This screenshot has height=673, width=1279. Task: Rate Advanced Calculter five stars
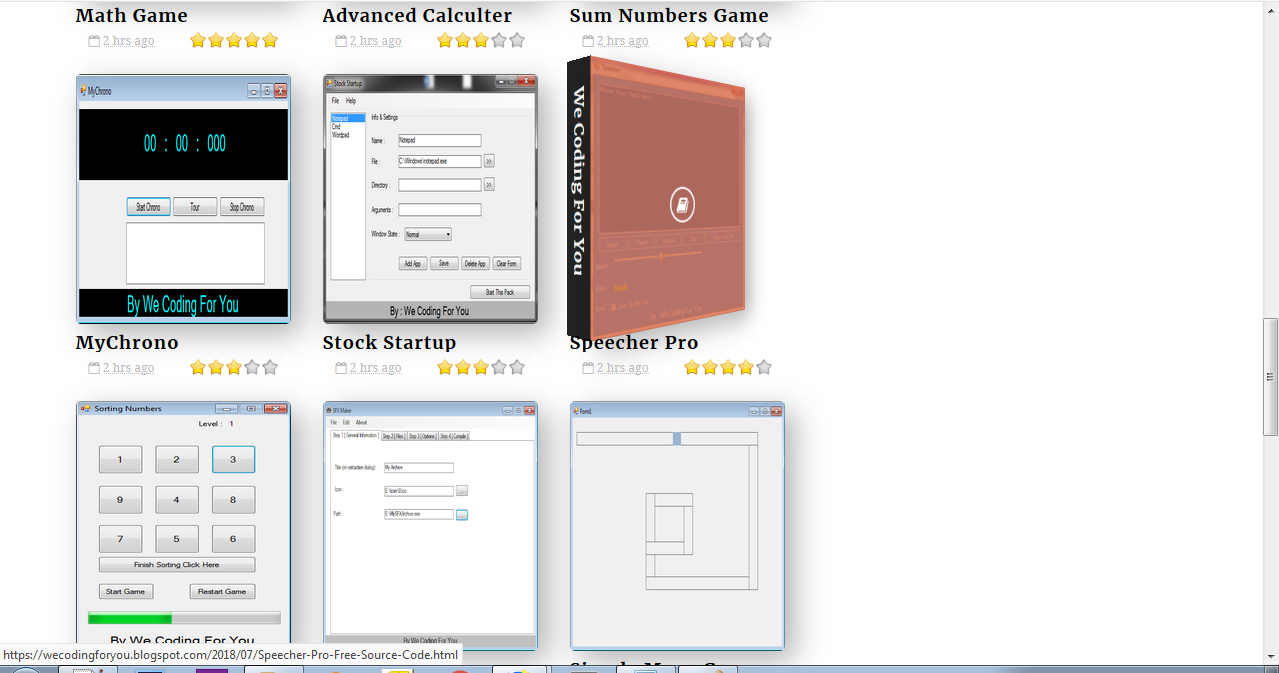point(517,41)
